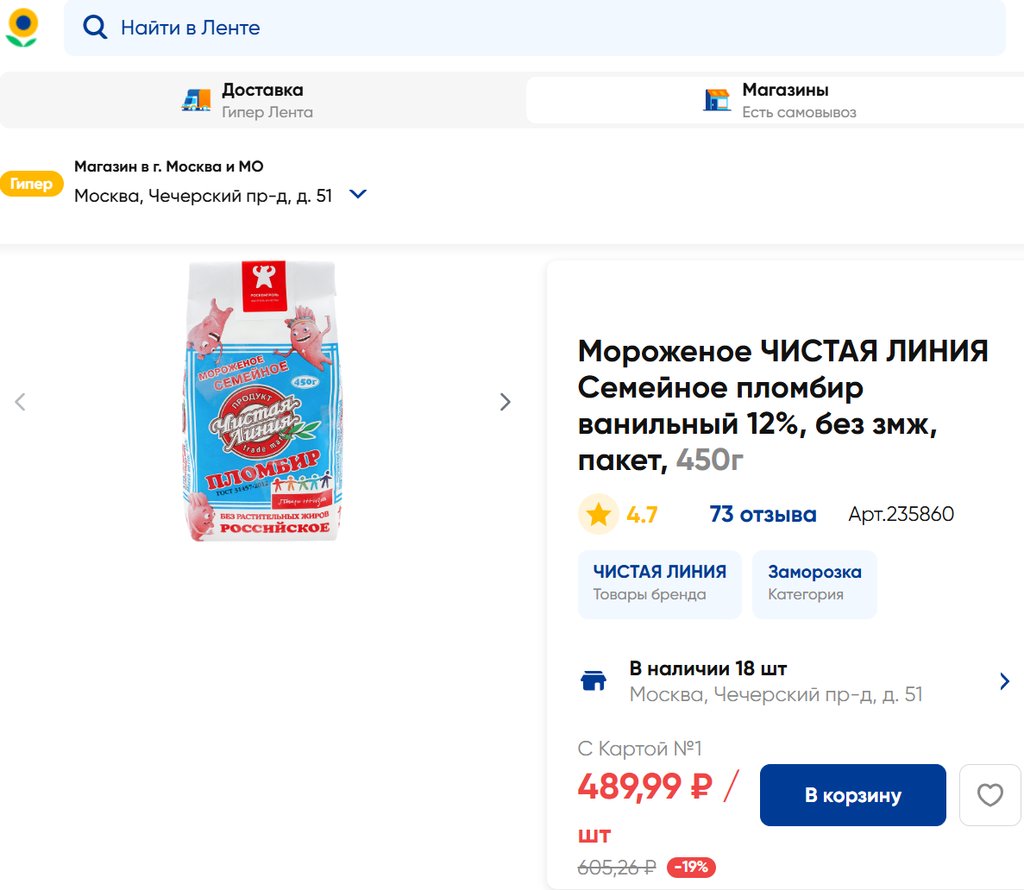Click the search magnifier icon
Viewport: 1024px width, 890px height.
click(95, 28)
